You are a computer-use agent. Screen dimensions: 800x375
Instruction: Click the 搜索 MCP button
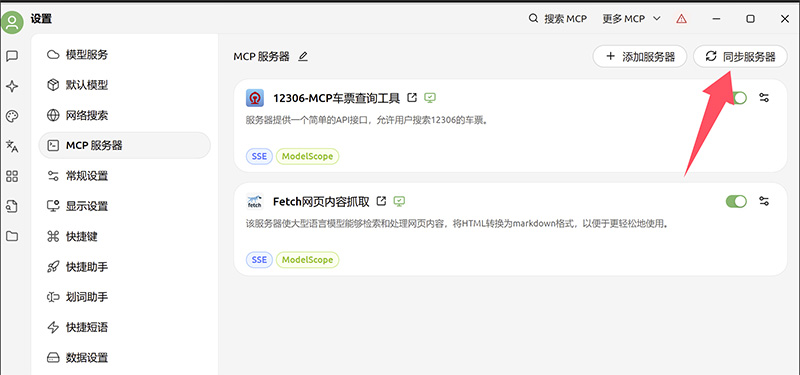coord(558,19)
